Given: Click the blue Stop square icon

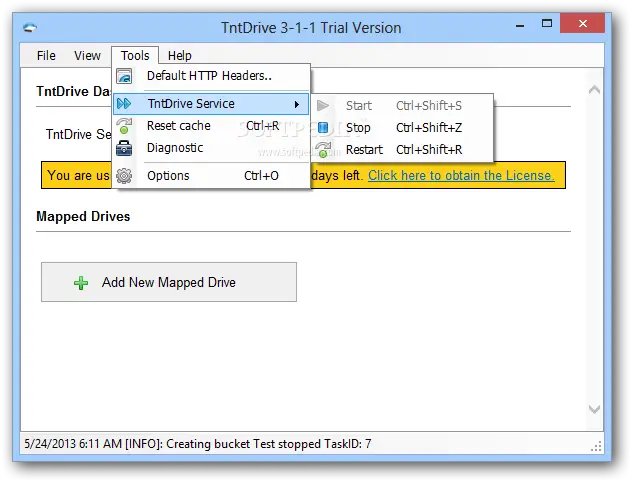Looking at the screenshot, I should click(x=323, y=128).
